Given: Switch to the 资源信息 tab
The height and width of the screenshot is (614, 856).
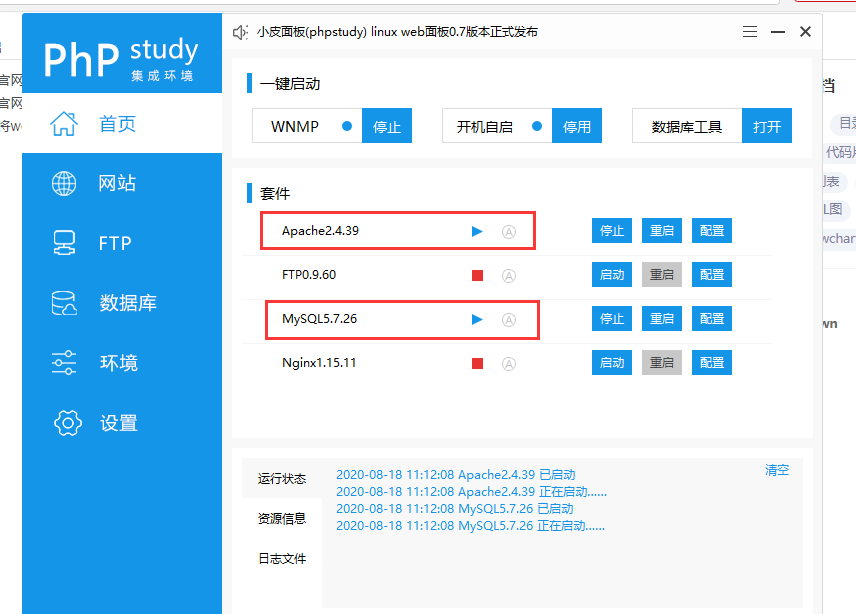Looking at the screenshot, I should coord(282,518).
